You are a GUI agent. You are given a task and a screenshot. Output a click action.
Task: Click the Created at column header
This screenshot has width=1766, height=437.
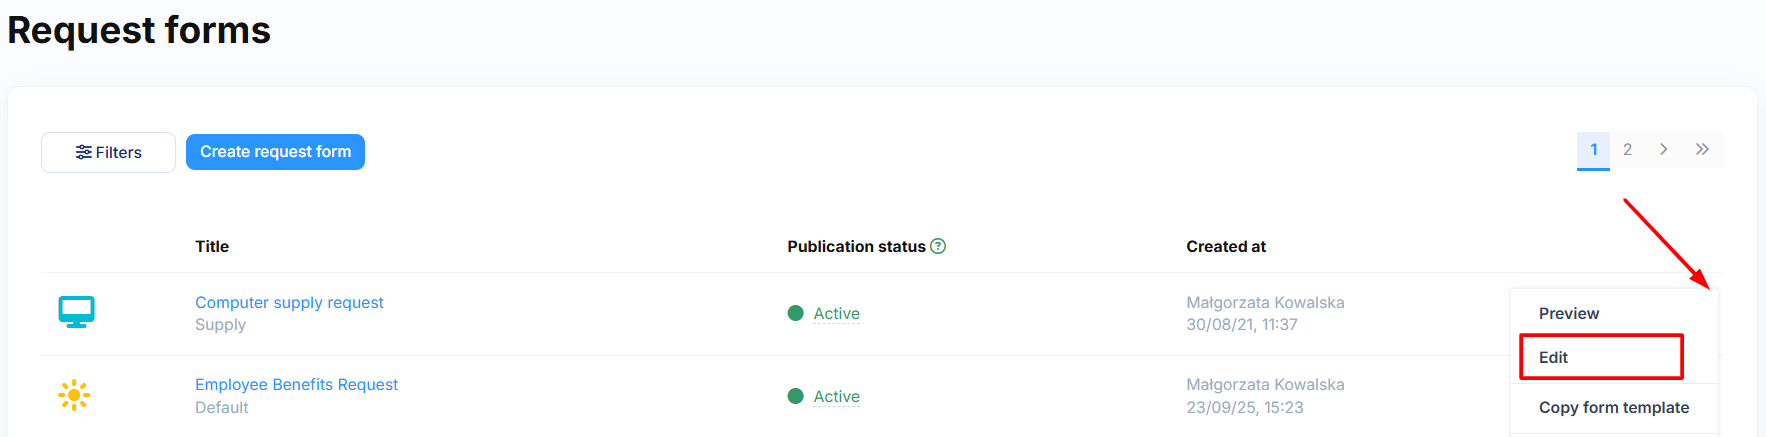[x=1225, y=246]
